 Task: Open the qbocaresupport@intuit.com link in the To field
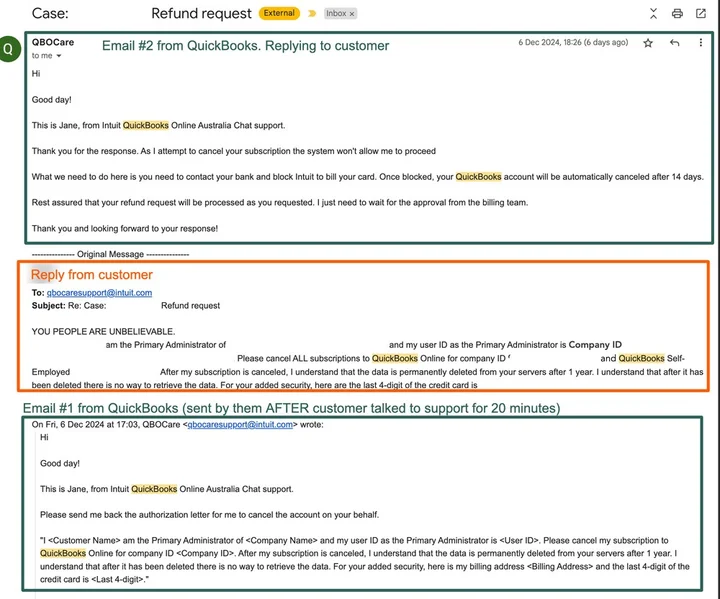point(99,293)
